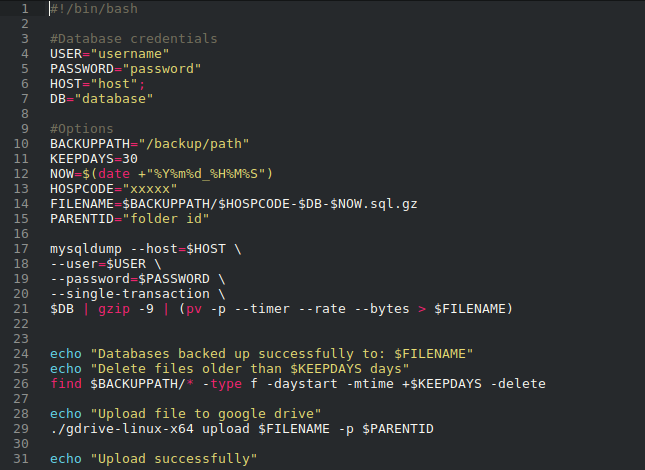Select the HOST variable name
This screenshot has height=470, width=645.
coord(66,84)
